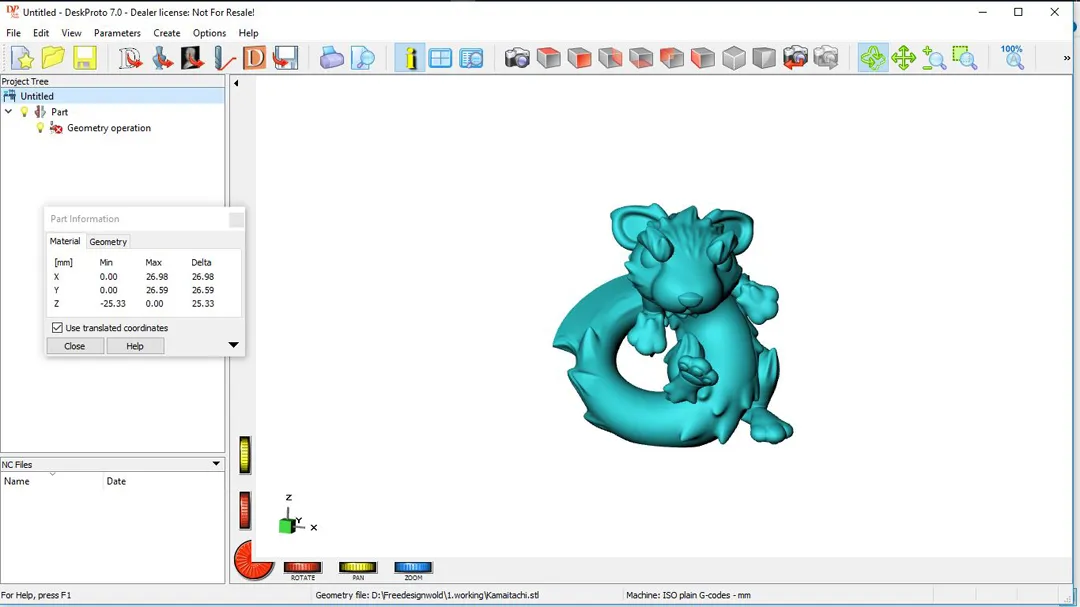Open the Parameters menu
The width and height of the screenshot is (1080, 607).
(117, 33)
